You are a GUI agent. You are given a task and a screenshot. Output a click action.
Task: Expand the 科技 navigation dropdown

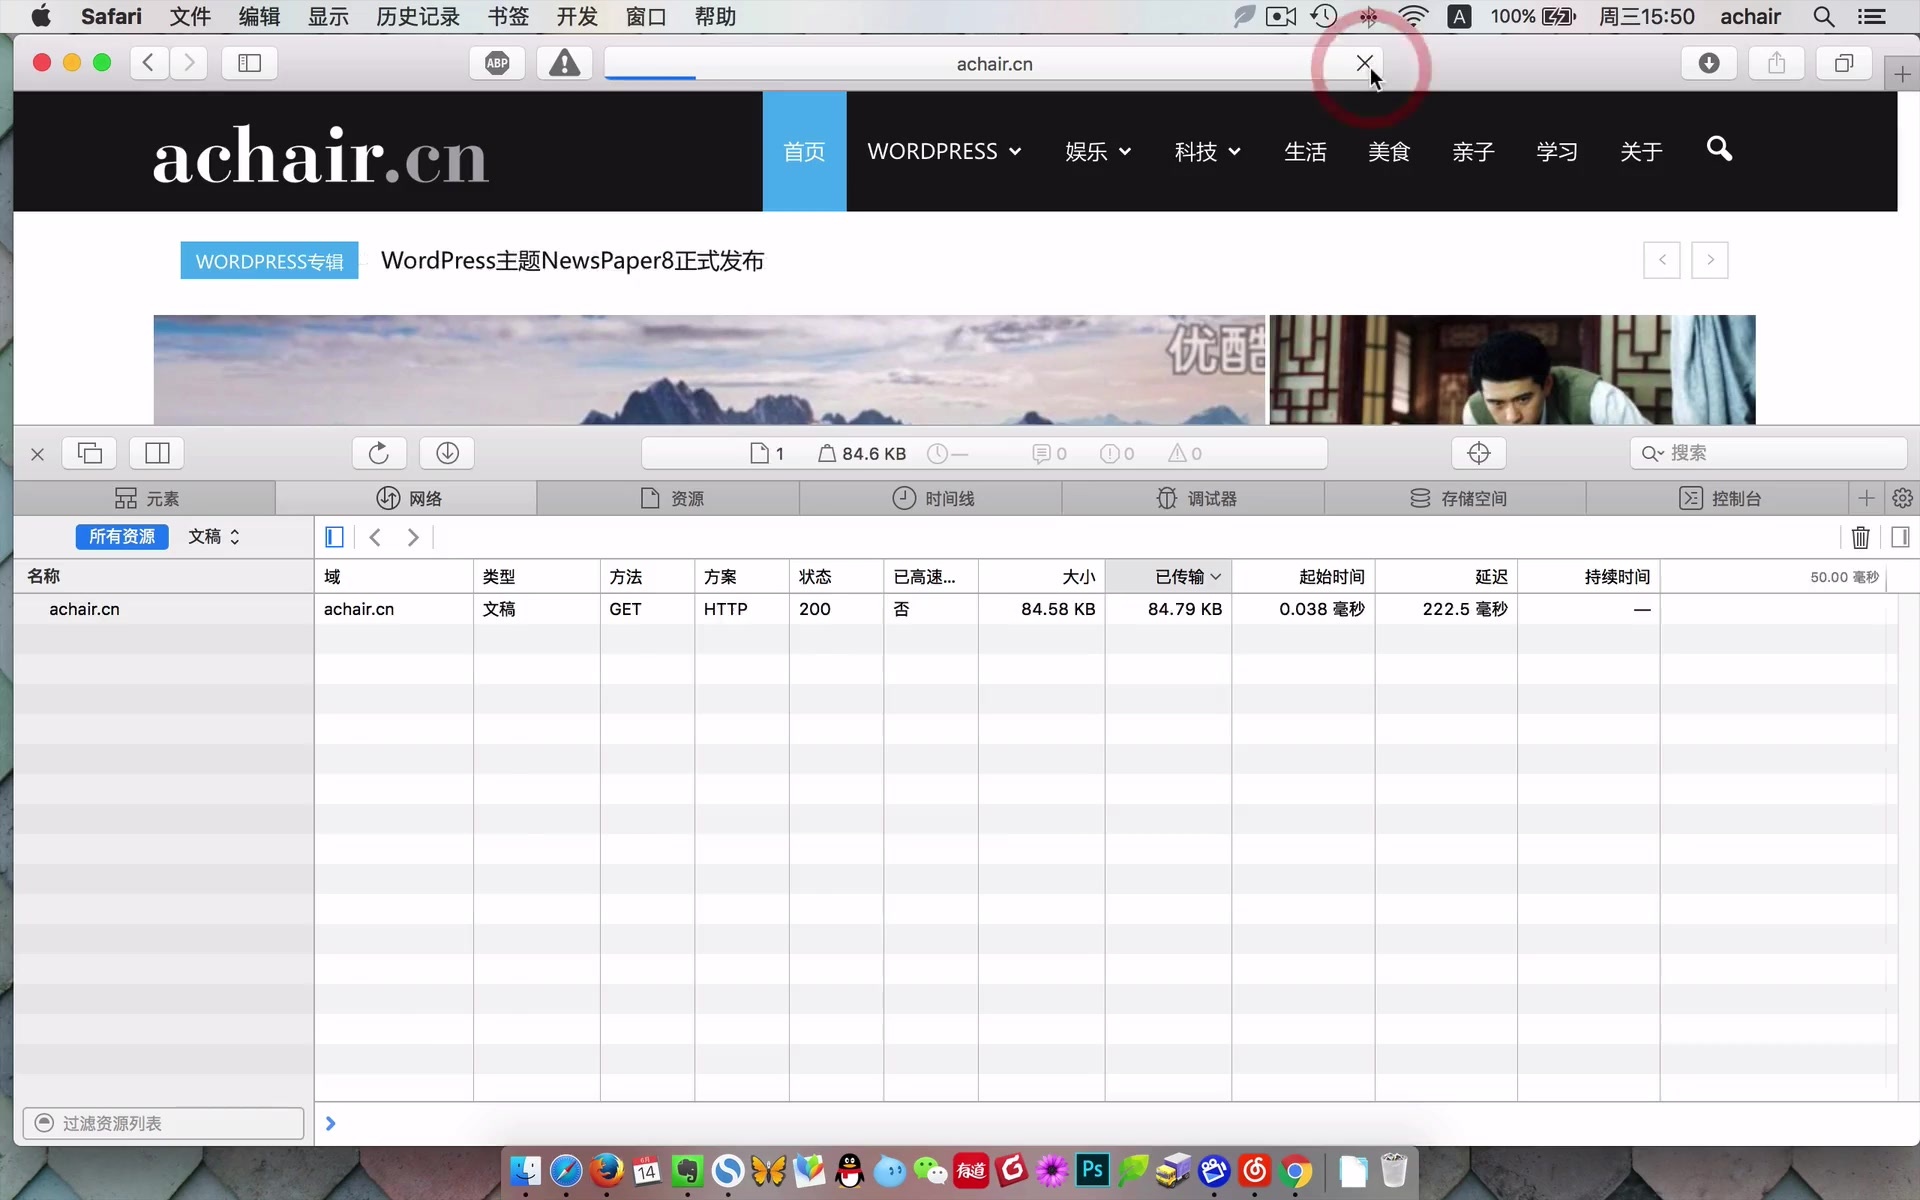pos(1207,151)
